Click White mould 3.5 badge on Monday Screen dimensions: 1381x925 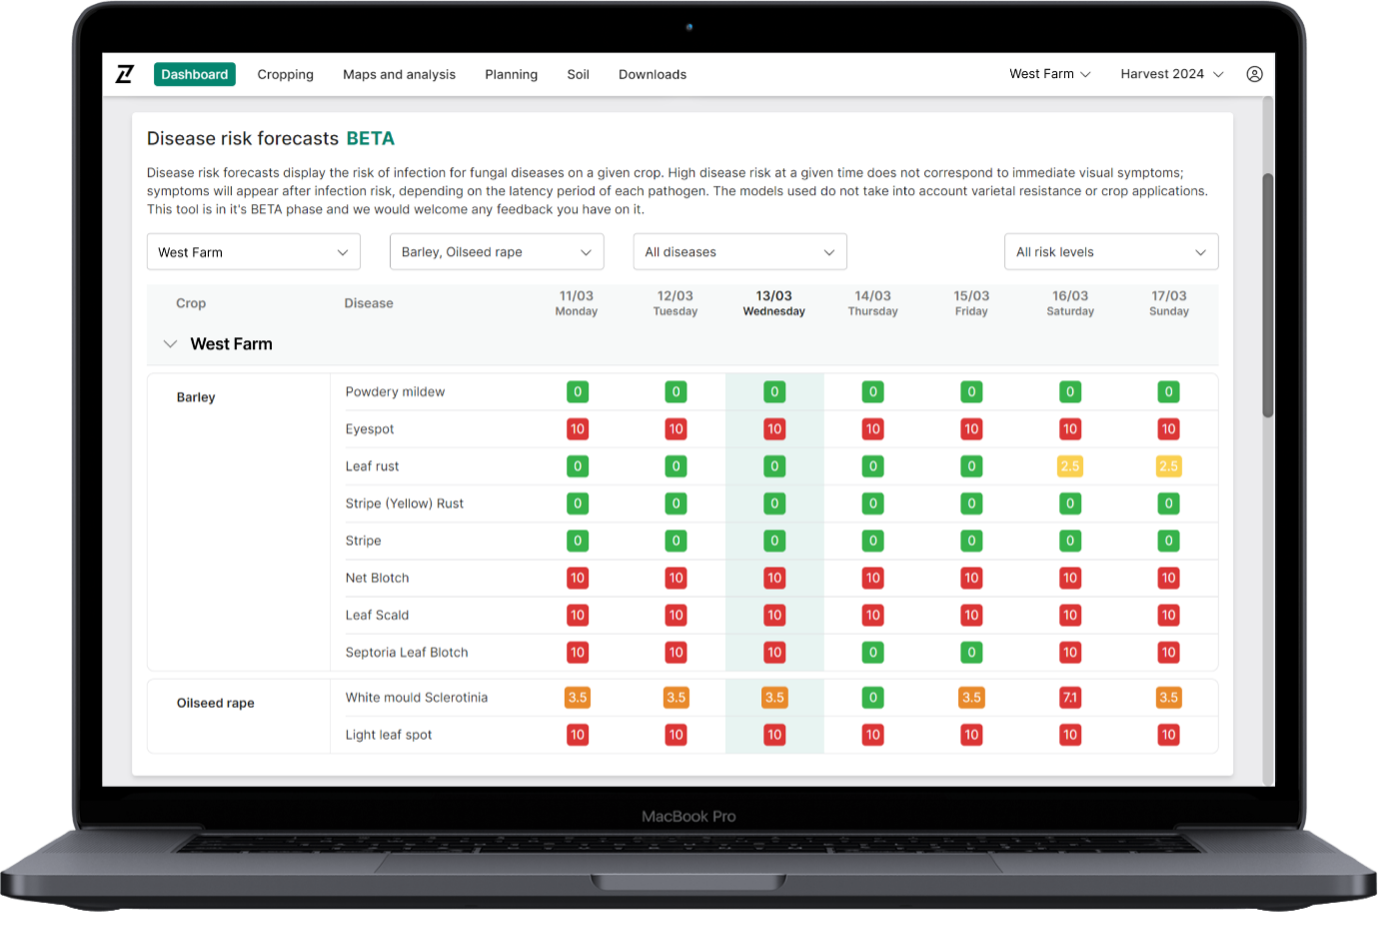tap(577, 697)
